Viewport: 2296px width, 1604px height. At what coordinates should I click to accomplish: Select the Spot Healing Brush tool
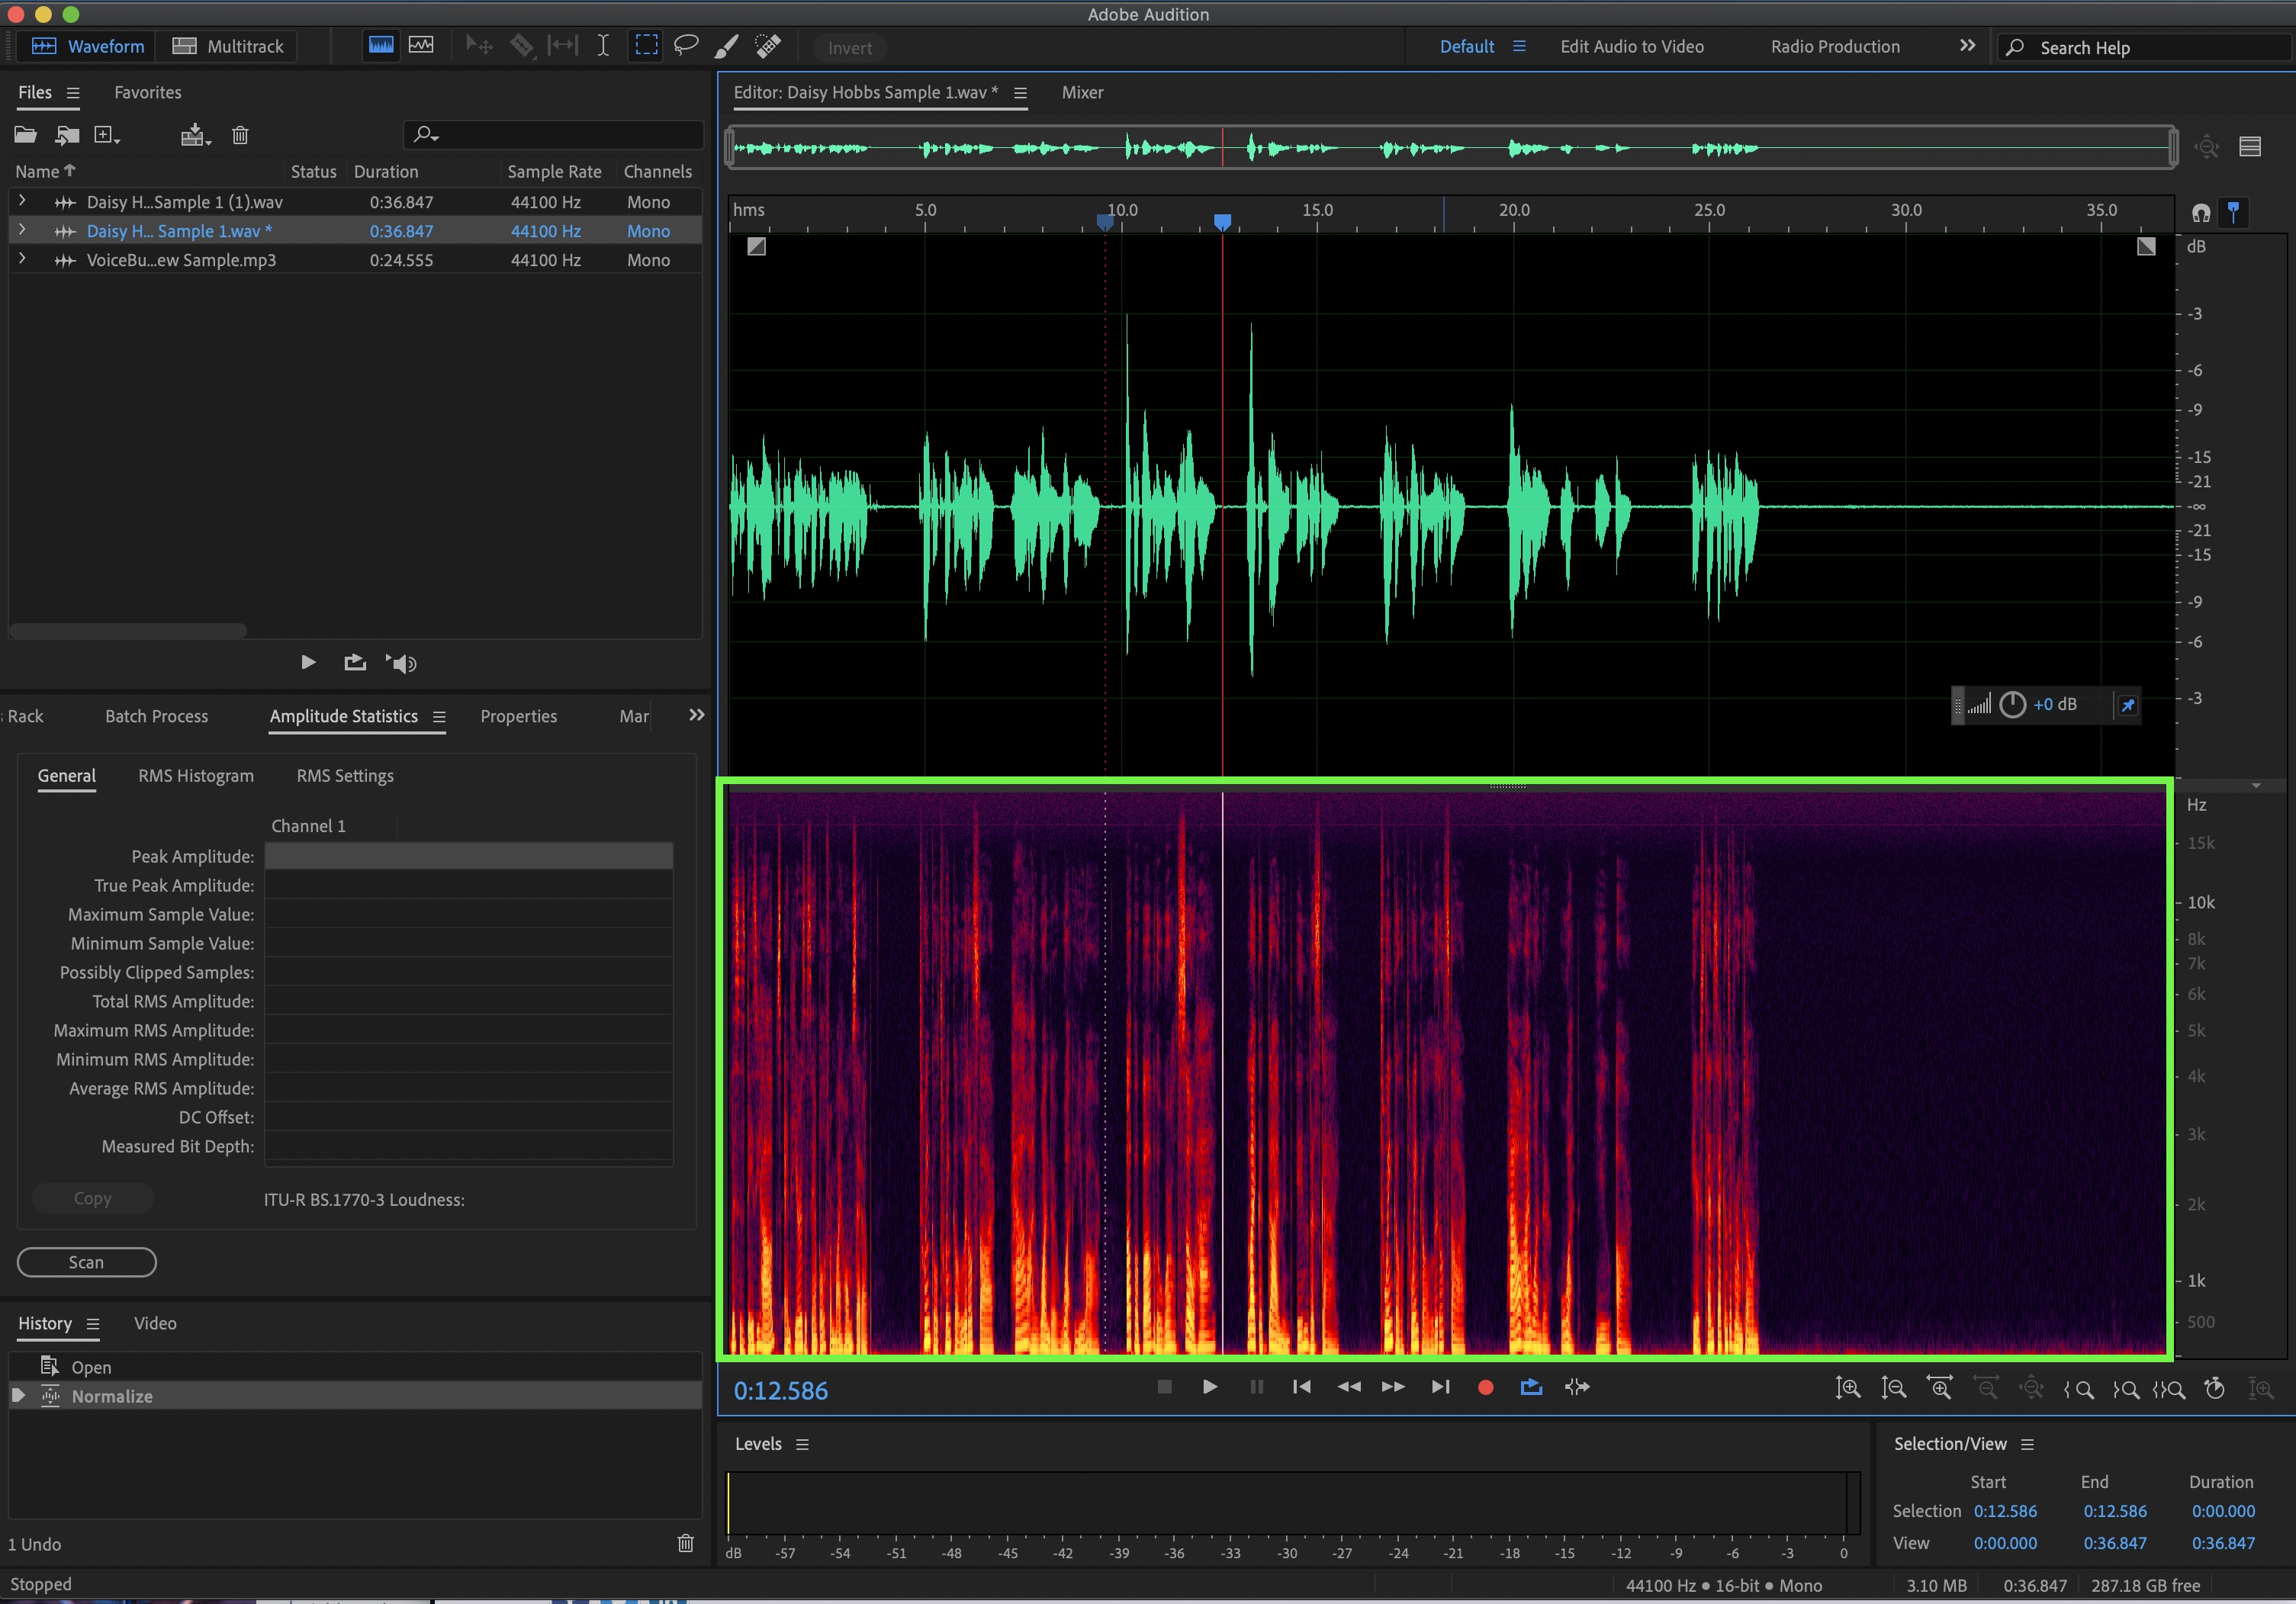pyautogui.click(x=768, y=46)
